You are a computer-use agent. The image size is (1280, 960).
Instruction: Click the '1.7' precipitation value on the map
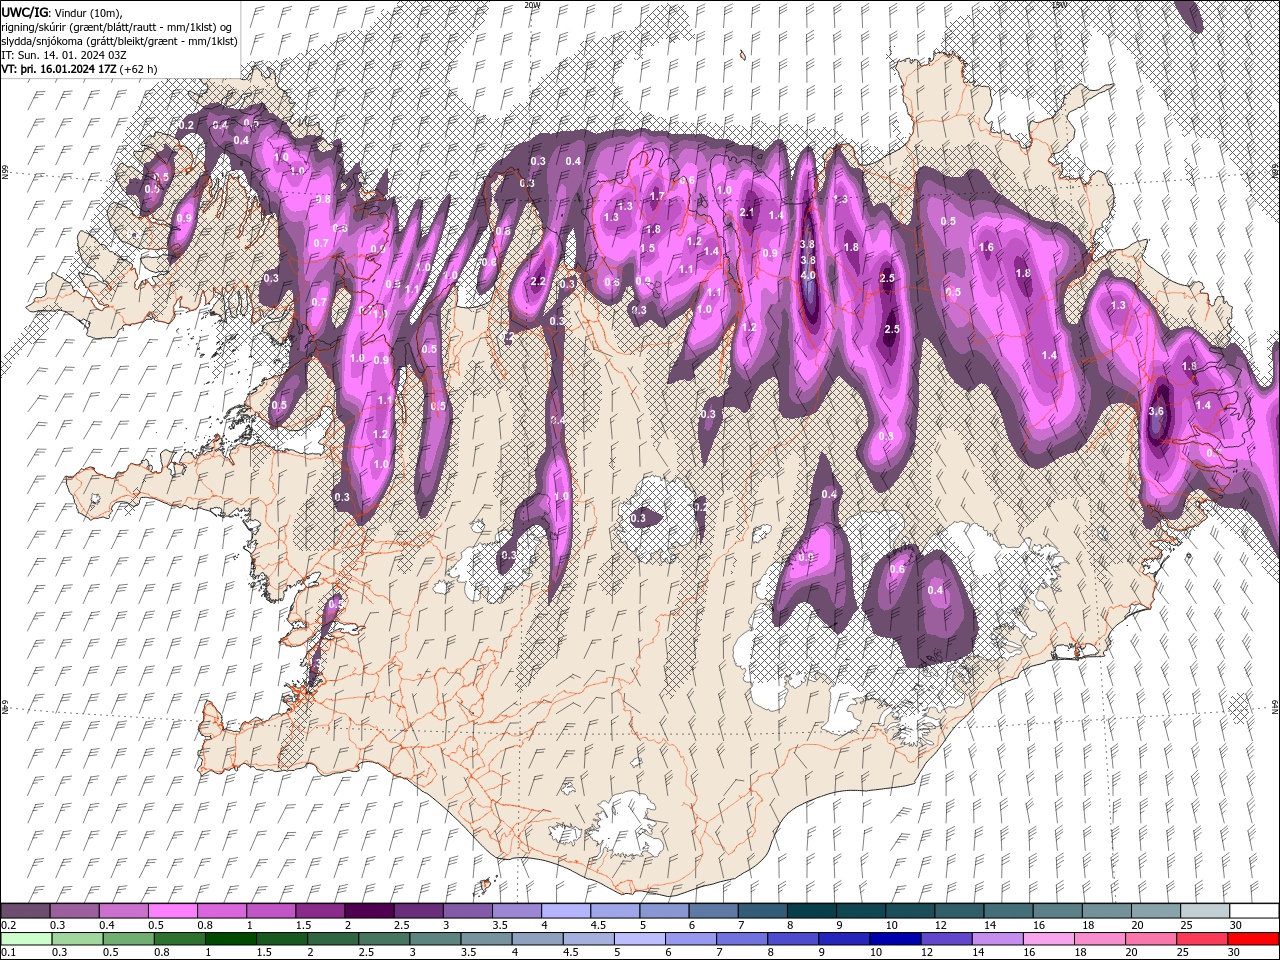coord(657,196)
